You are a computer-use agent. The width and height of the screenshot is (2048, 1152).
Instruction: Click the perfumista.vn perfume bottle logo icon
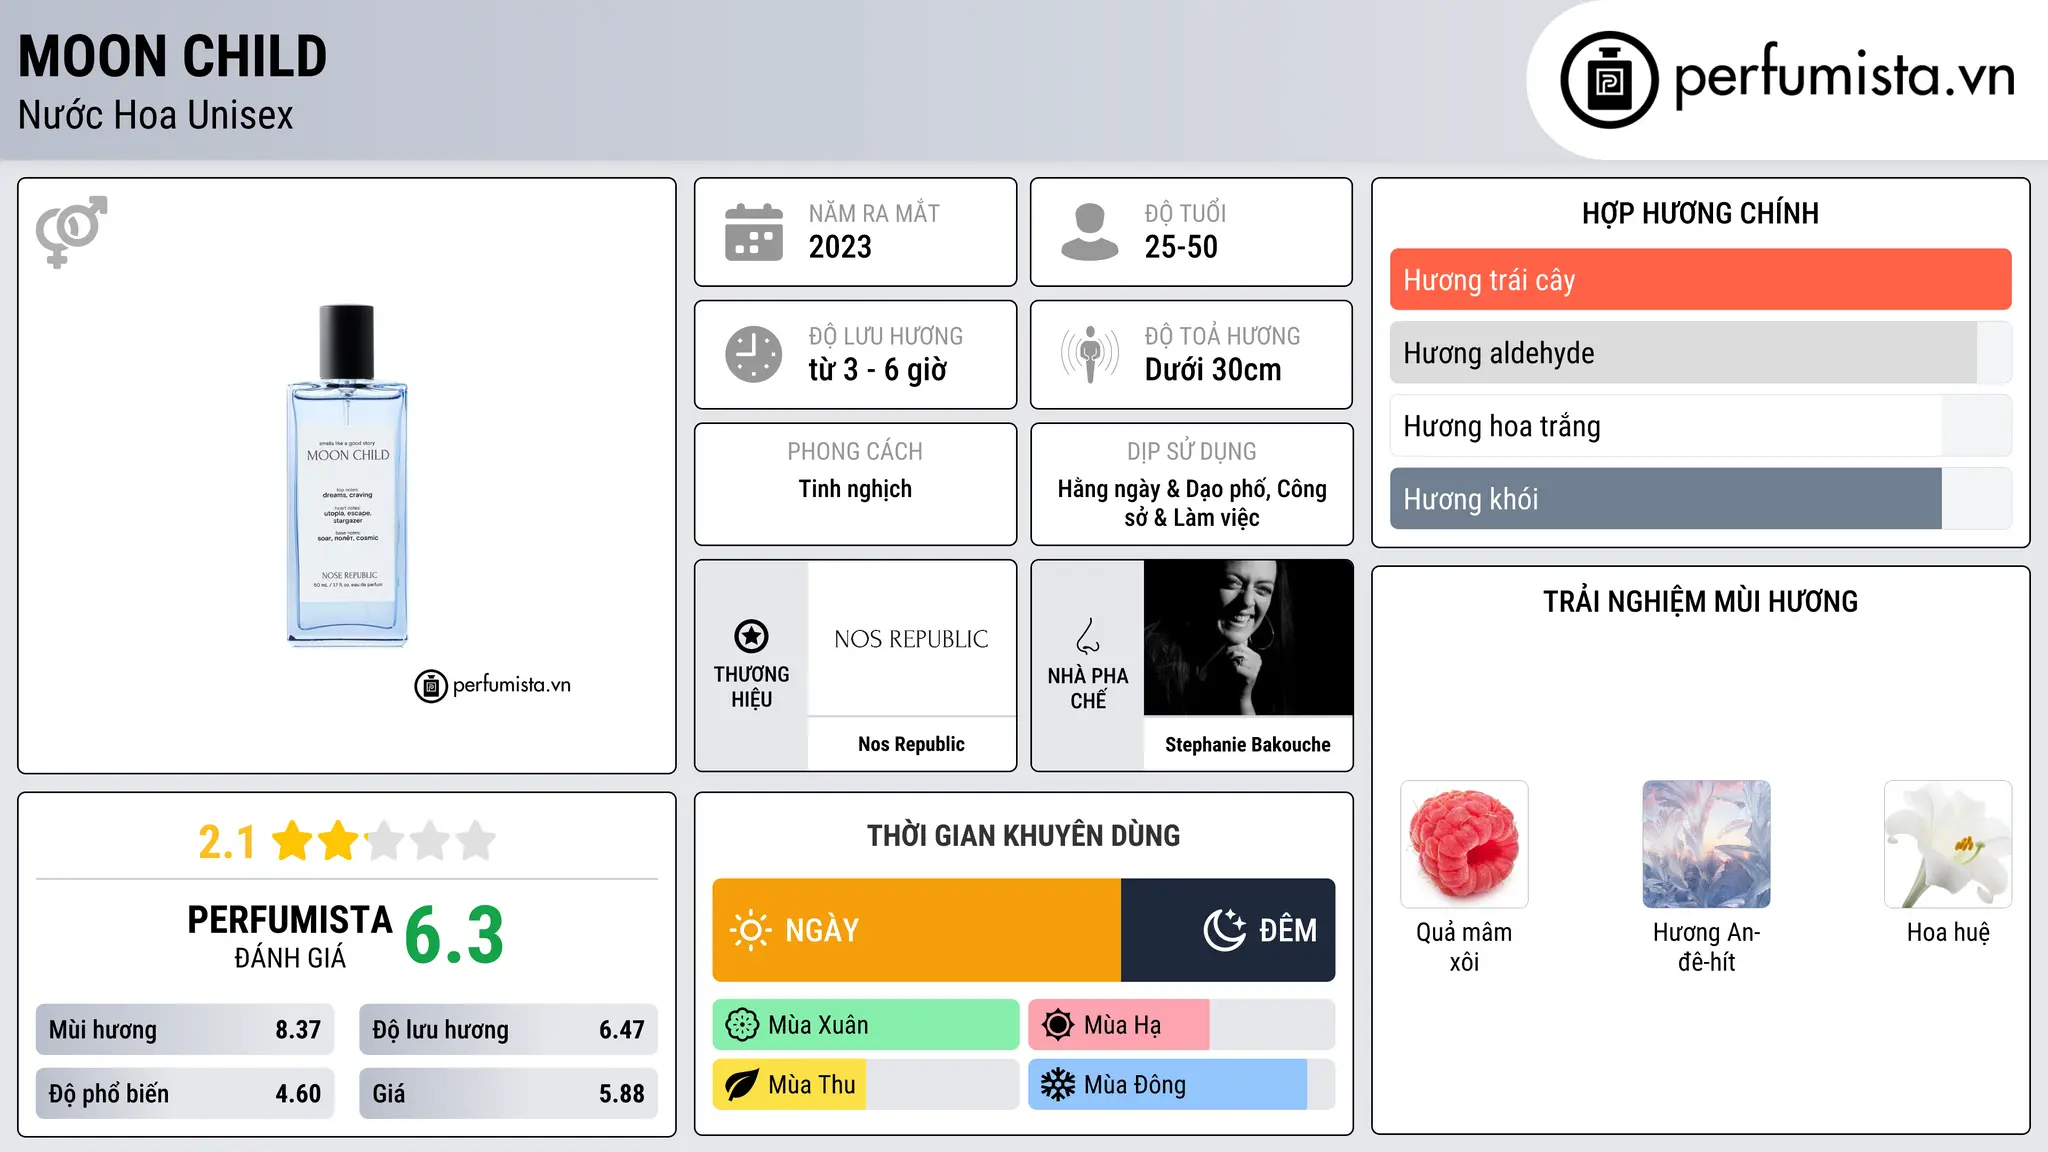[x=1609, y=80]
